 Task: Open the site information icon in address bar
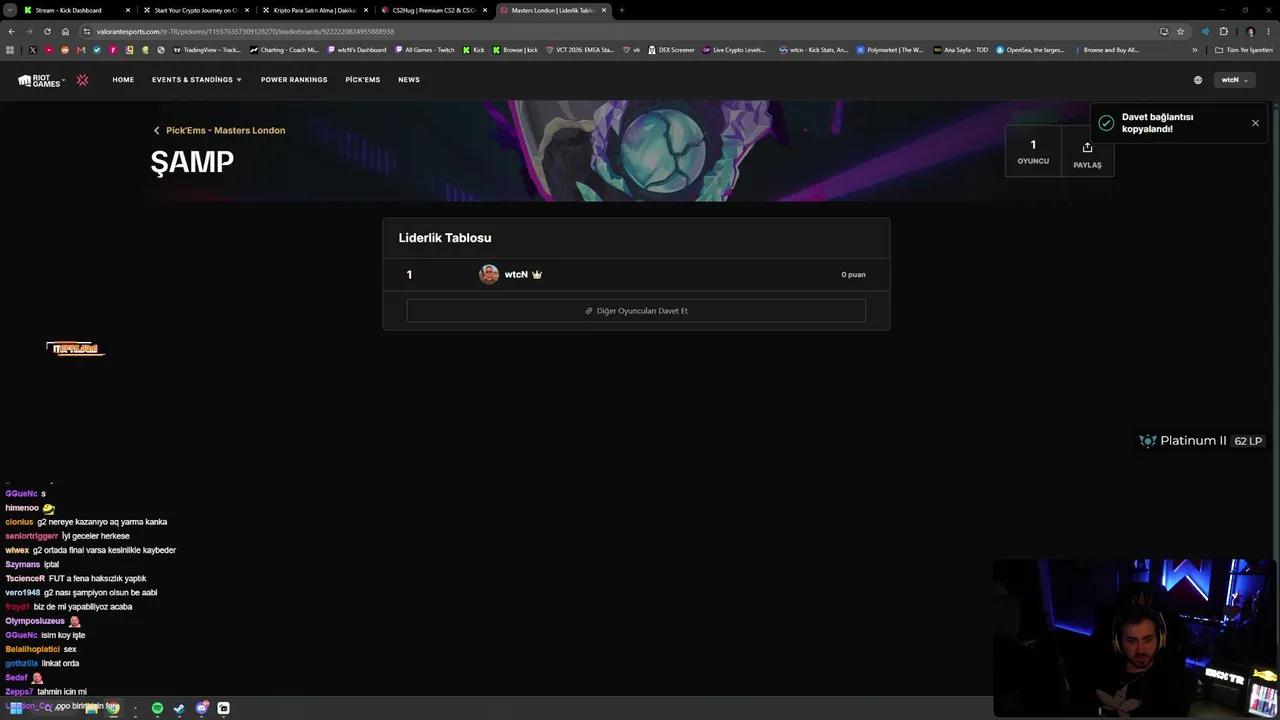87,31
